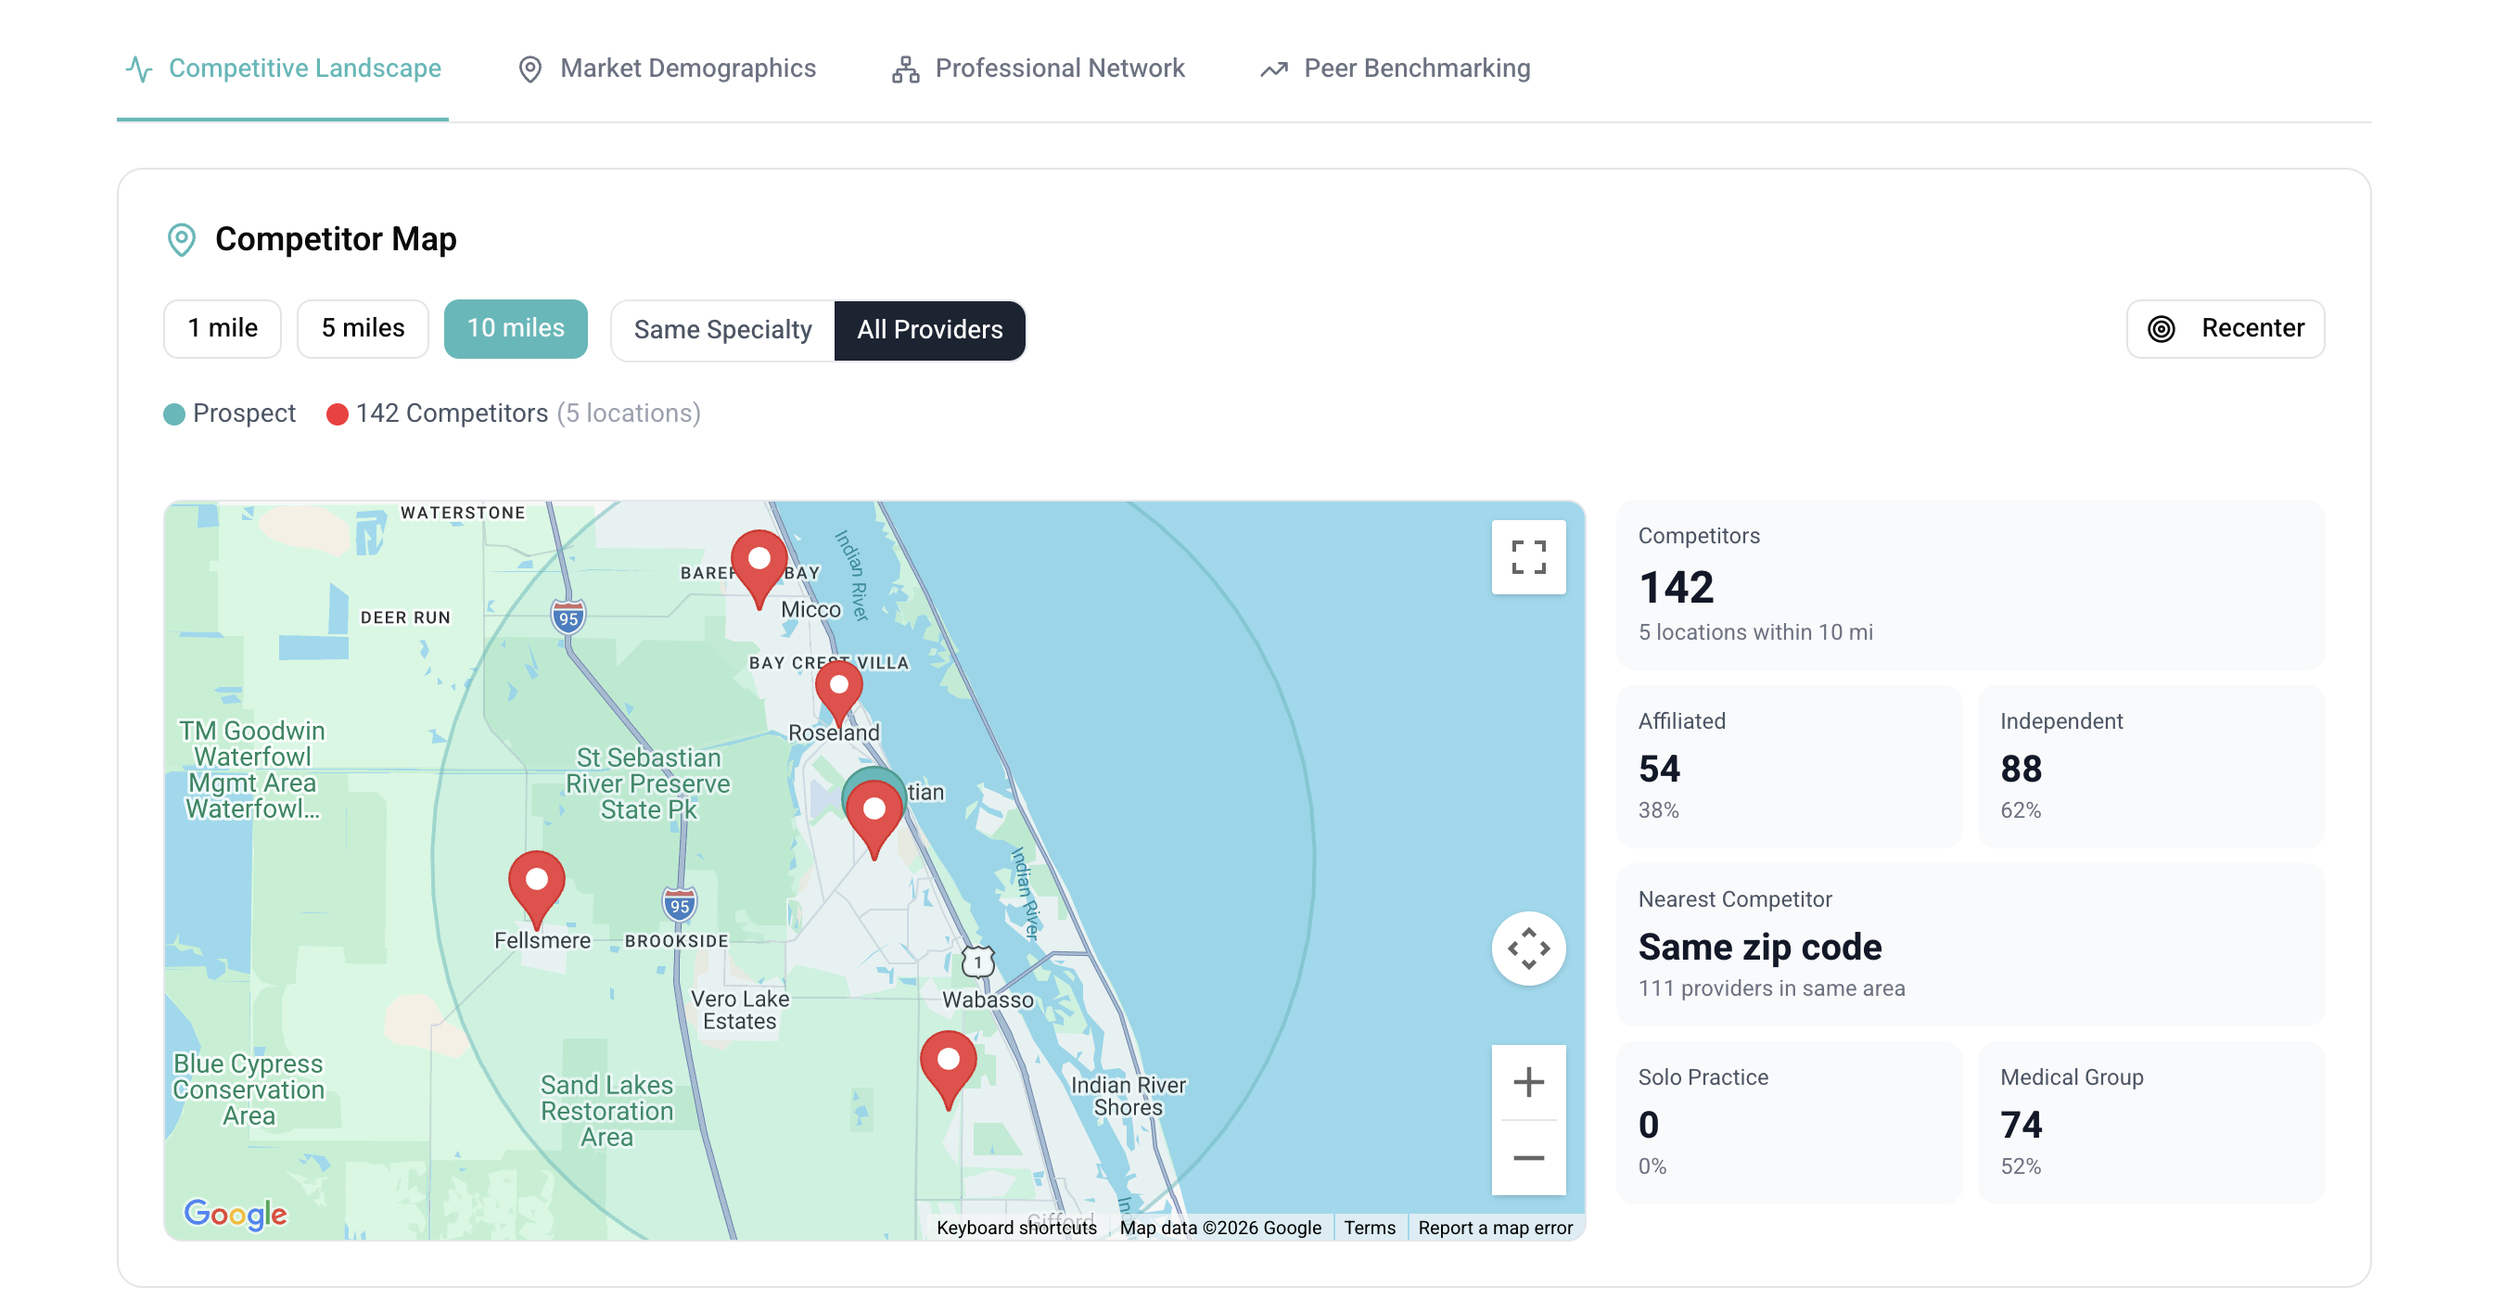Image resolution: width=2500 pixels, height=1311 pixels.
Task: Switch to the Peer Benchmarking tab
Action: tap(1416, 68)
